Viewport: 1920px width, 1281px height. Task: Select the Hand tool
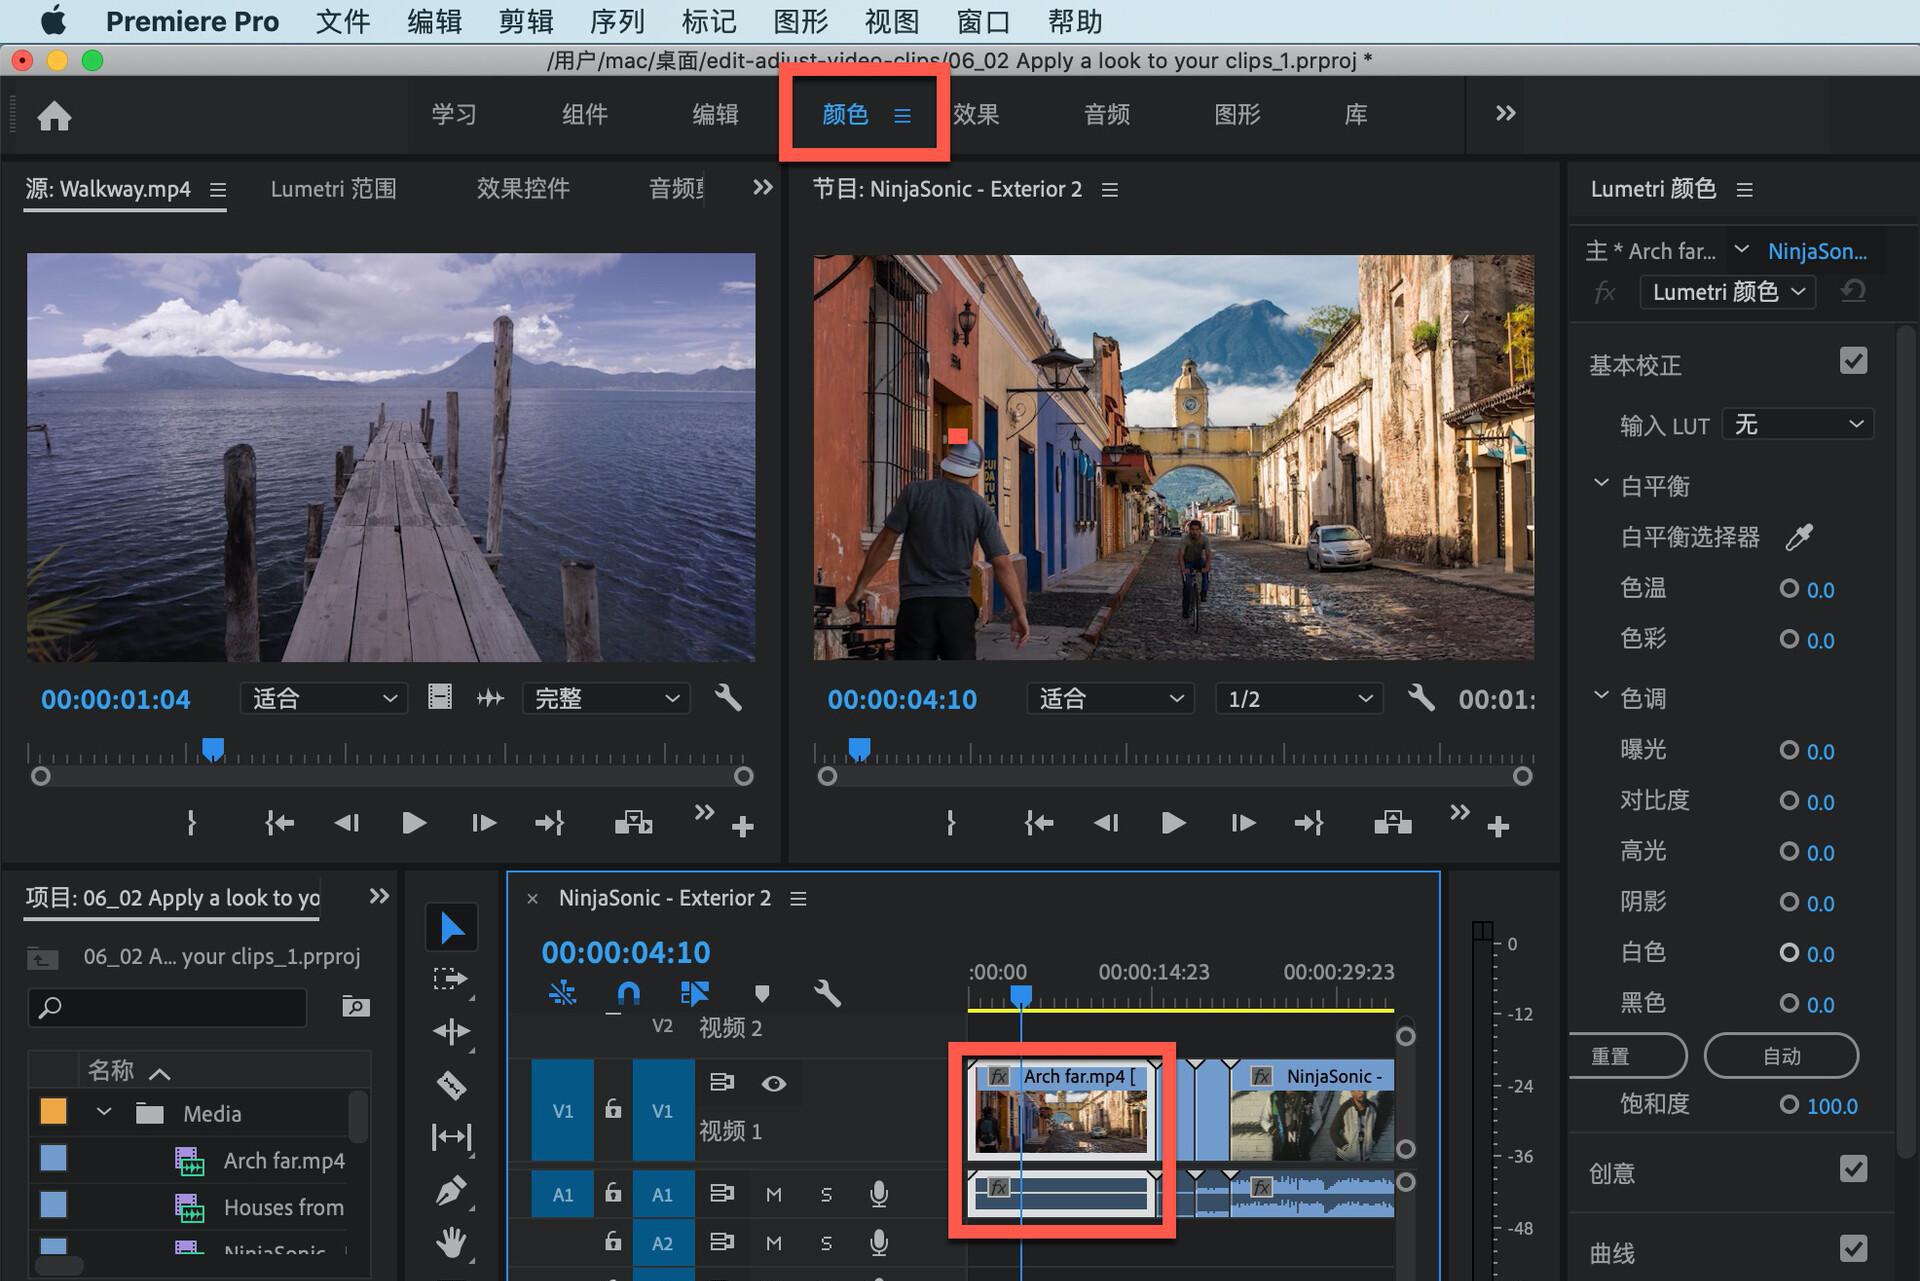pyautogui.click(x=451, y=1242)
